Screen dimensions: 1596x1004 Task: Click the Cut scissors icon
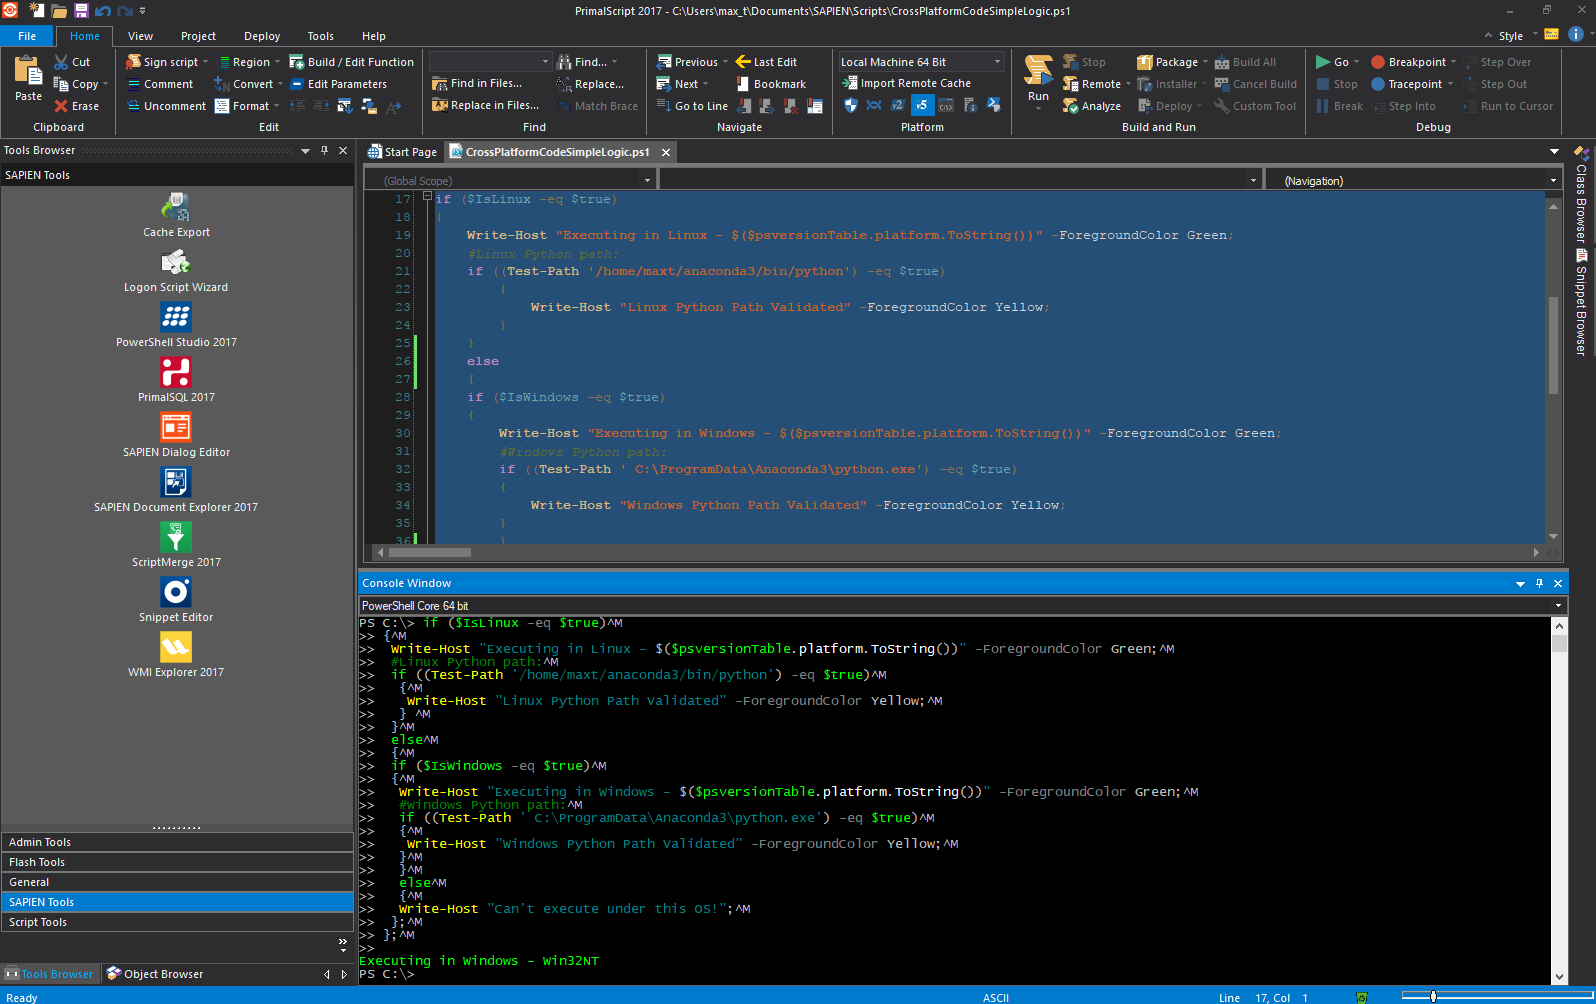(x=61, y=62)
